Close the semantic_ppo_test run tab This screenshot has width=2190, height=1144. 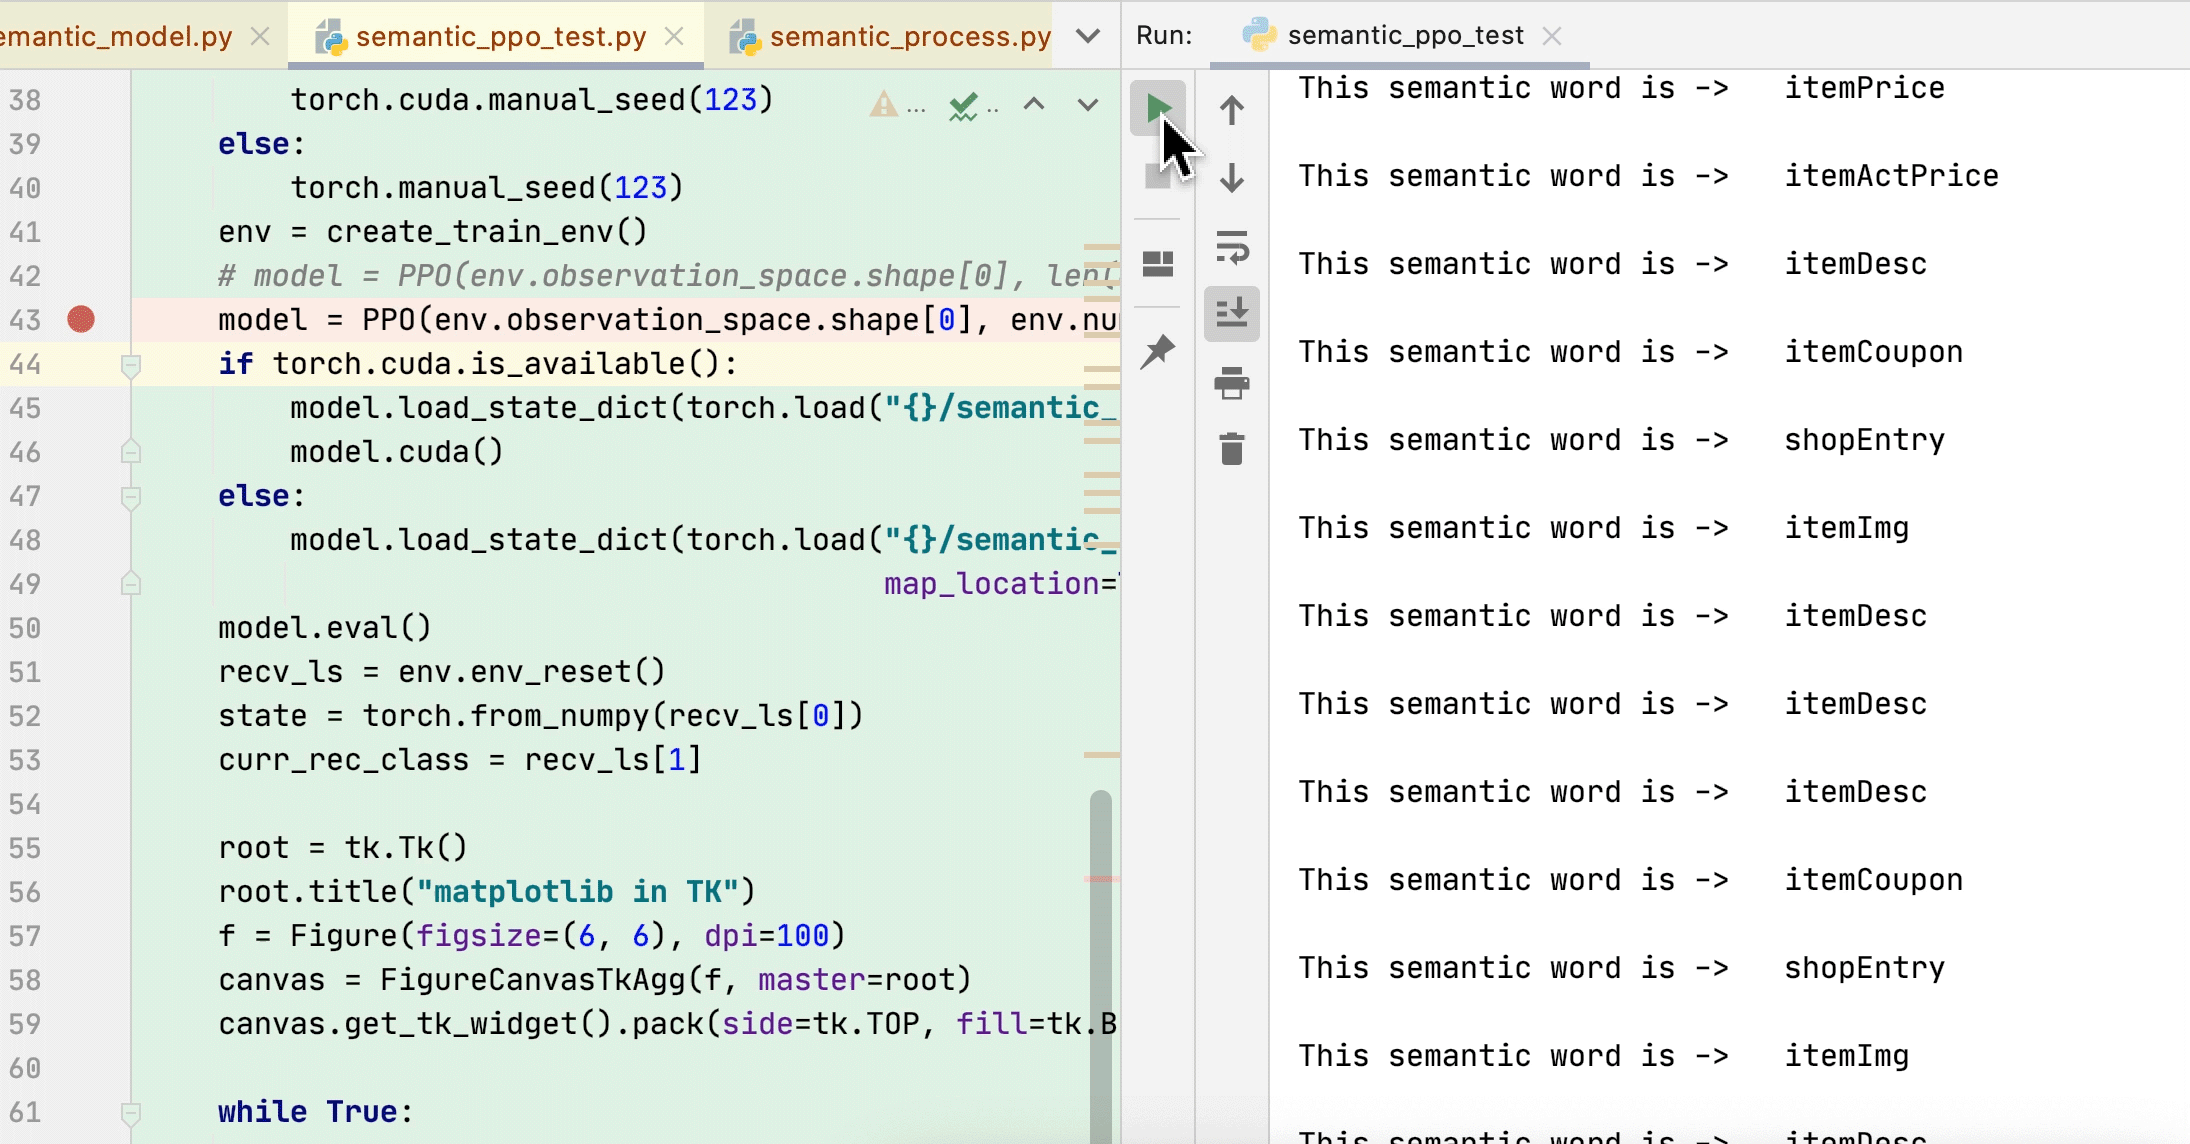(x=1552, y=36)
